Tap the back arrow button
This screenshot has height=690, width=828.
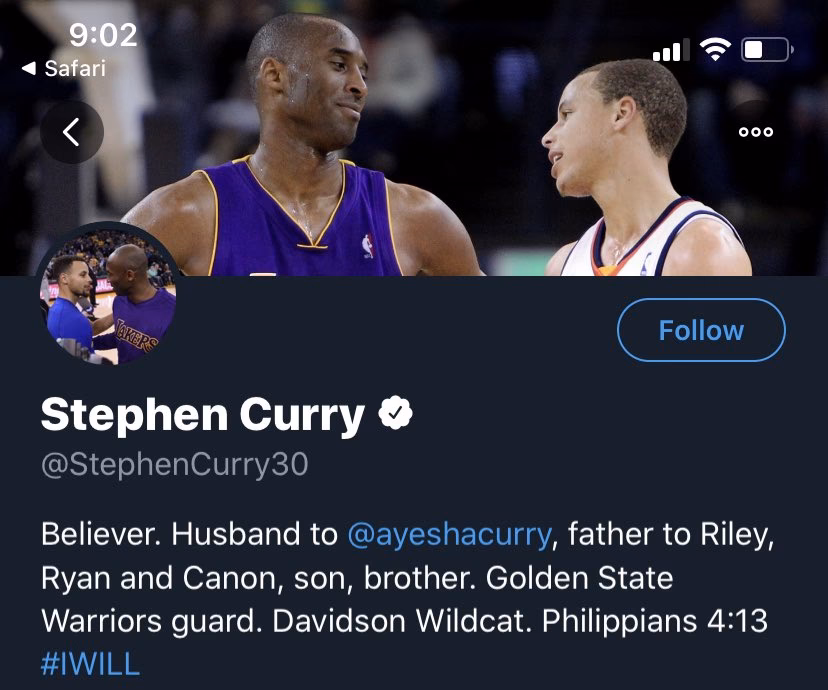tap(71, 132)
